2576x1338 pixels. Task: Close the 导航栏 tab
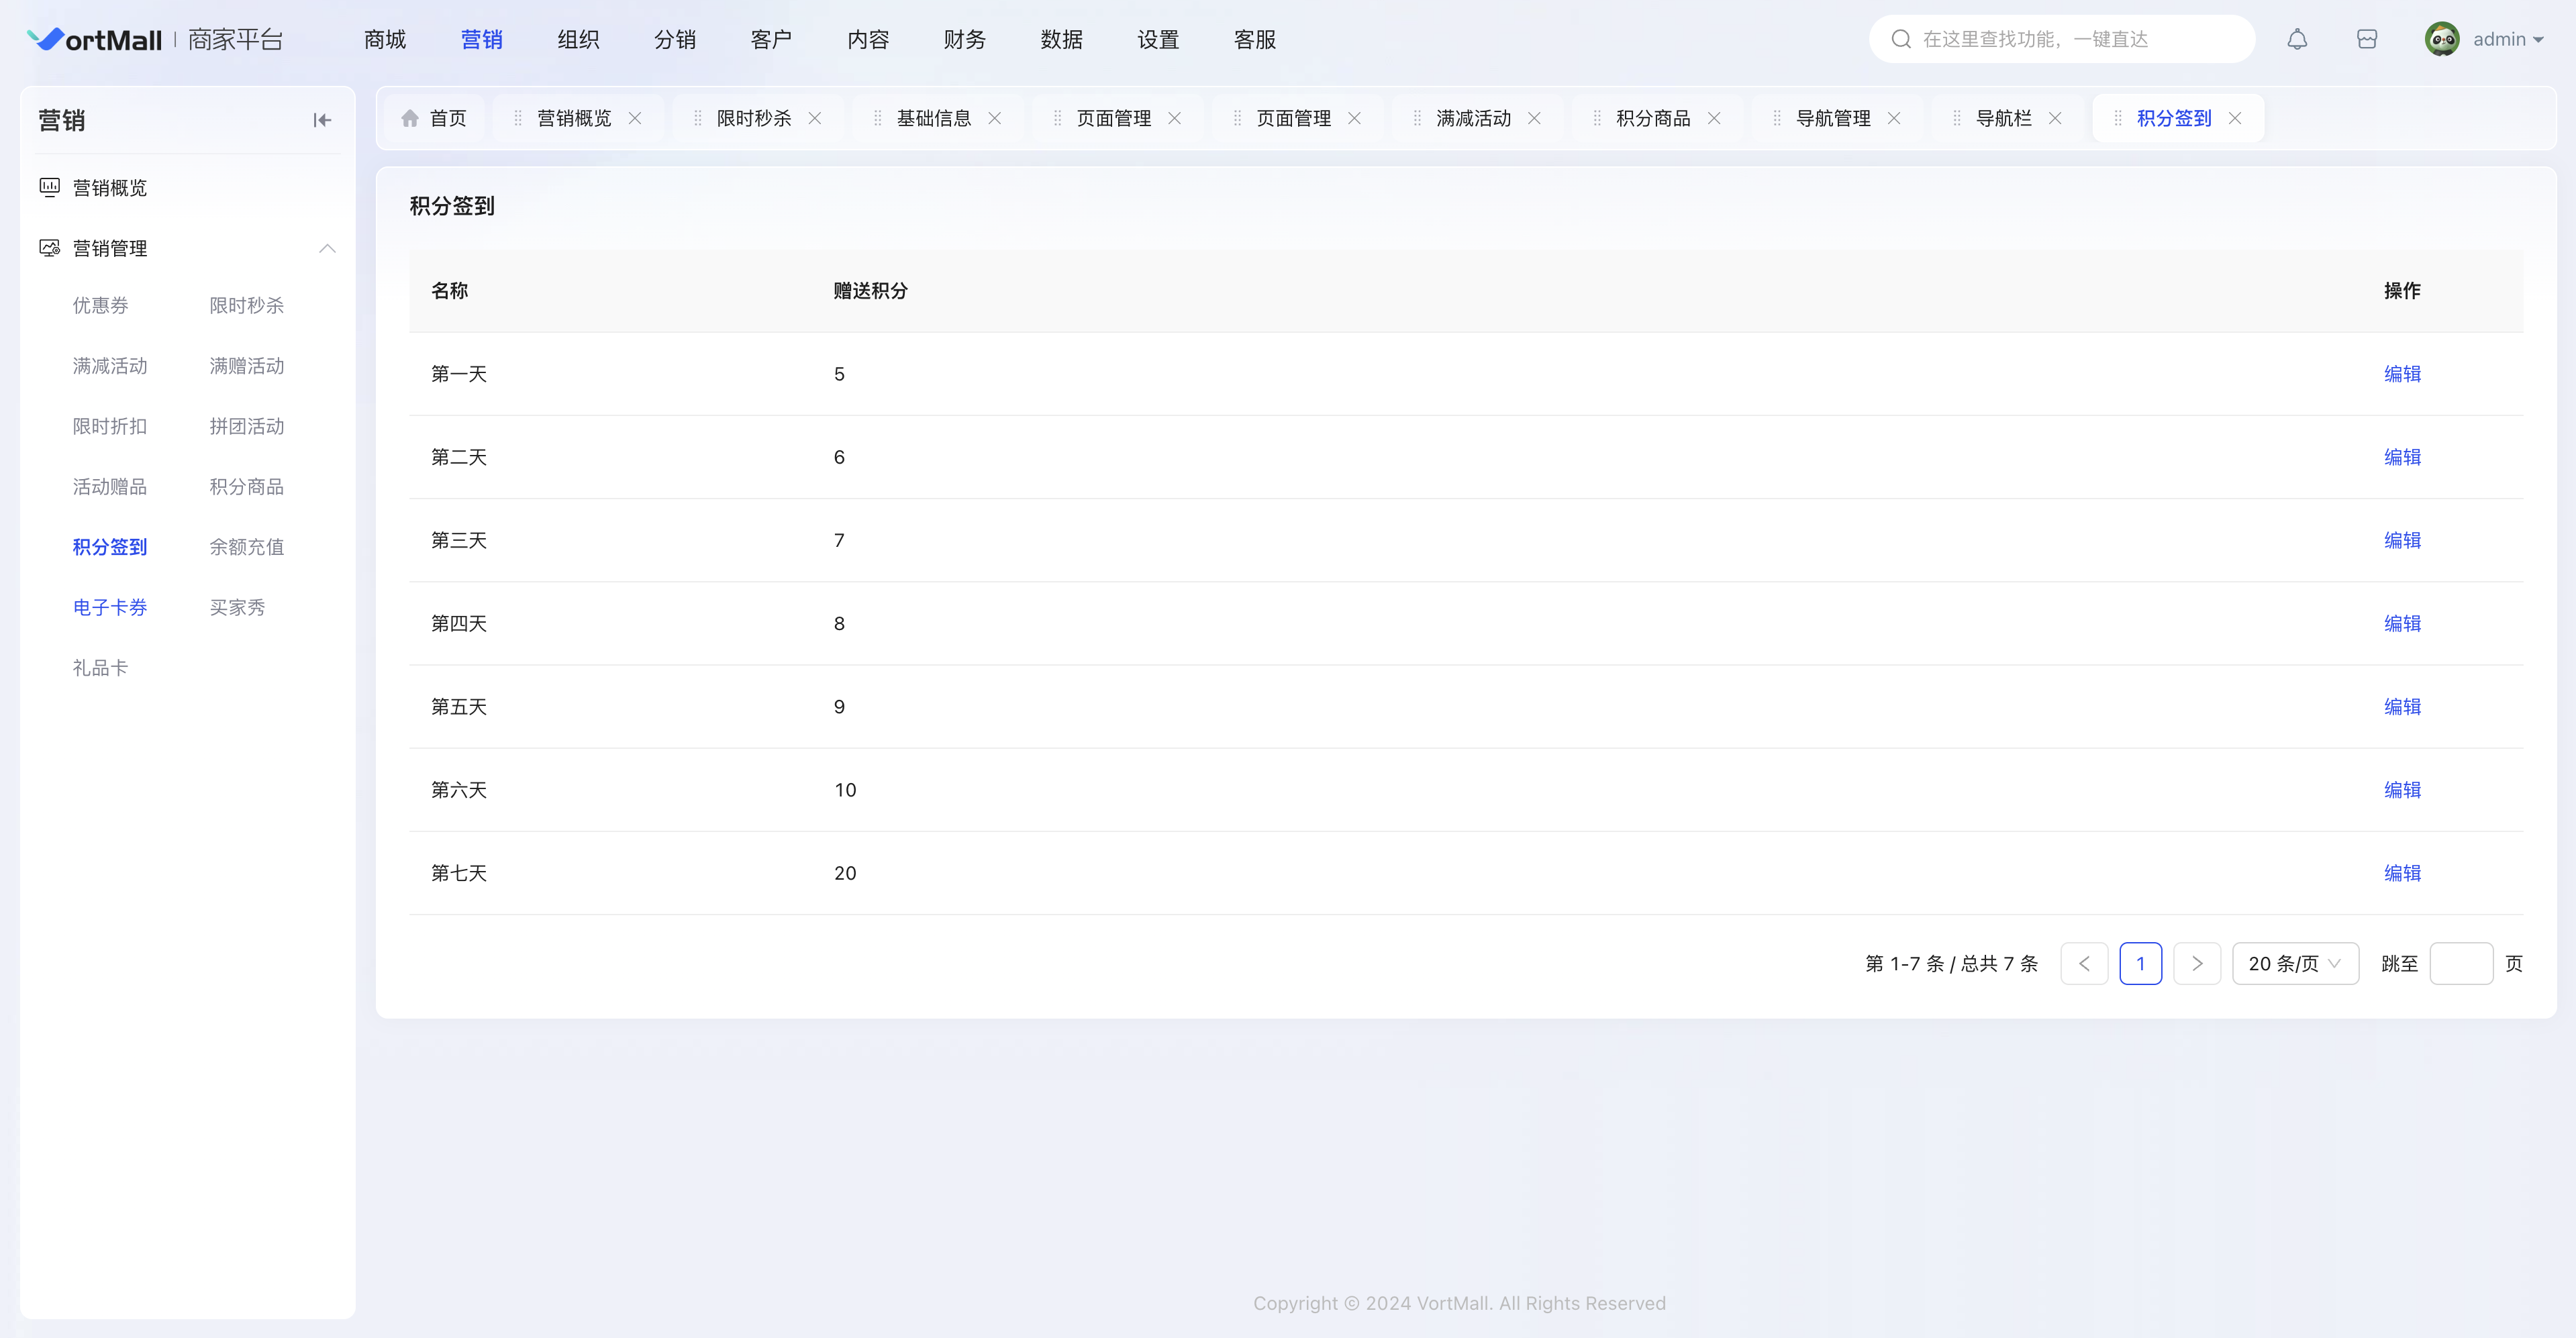[x=2055, y=118]
